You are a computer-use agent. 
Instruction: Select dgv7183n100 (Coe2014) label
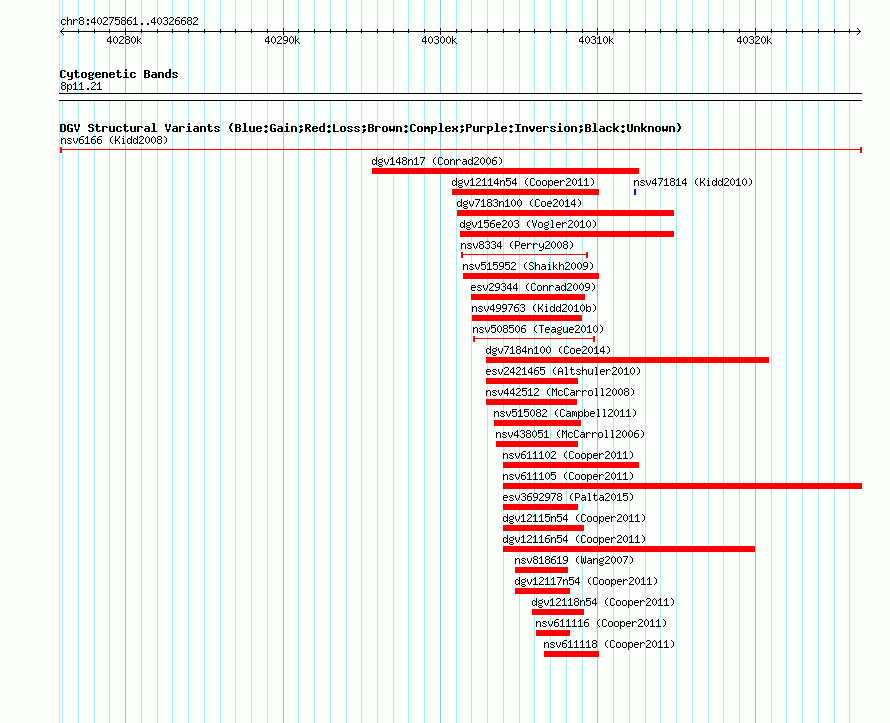point(519,203)
